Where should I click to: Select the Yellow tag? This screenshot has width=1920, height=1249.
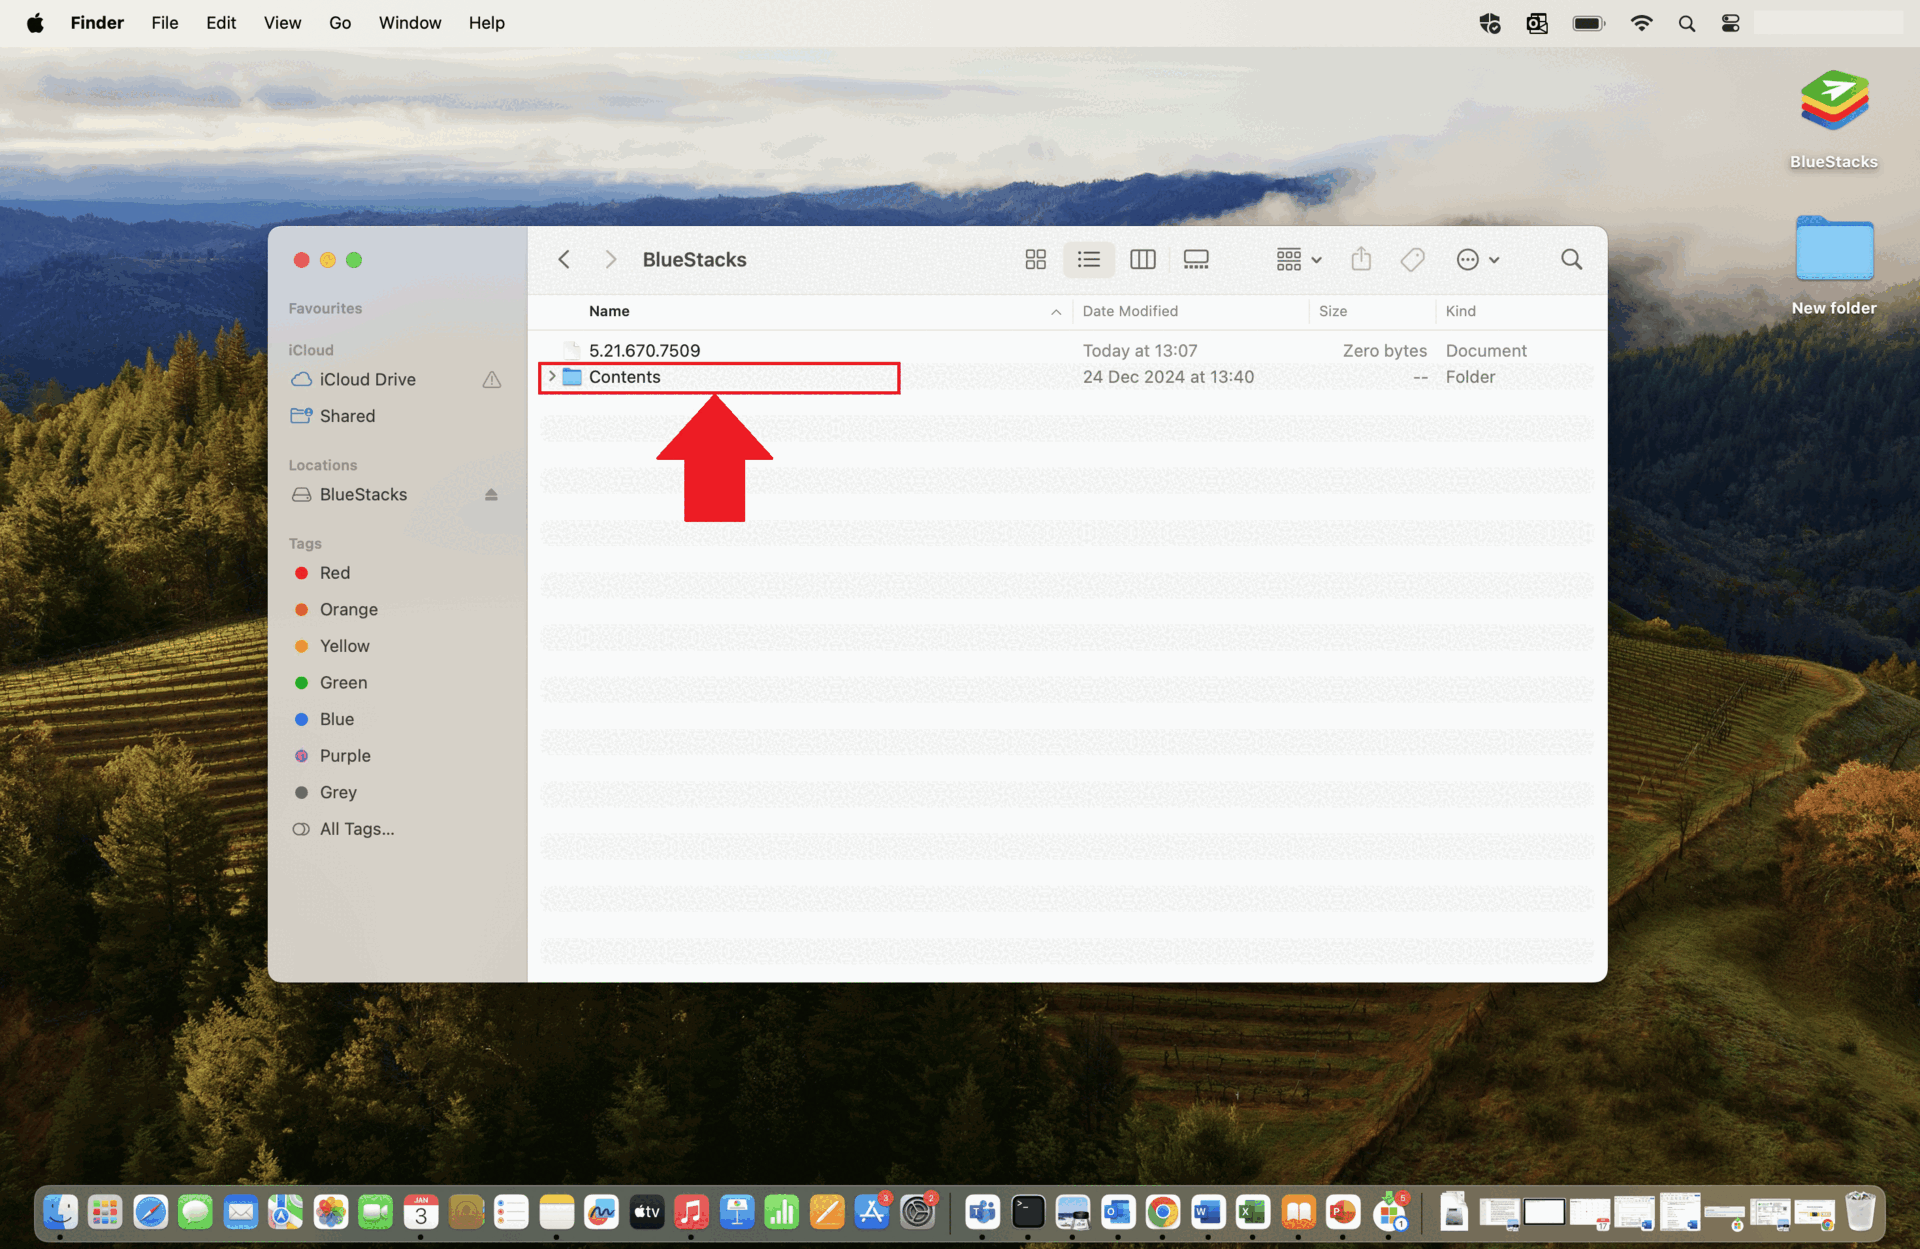(x=344, y=646)
